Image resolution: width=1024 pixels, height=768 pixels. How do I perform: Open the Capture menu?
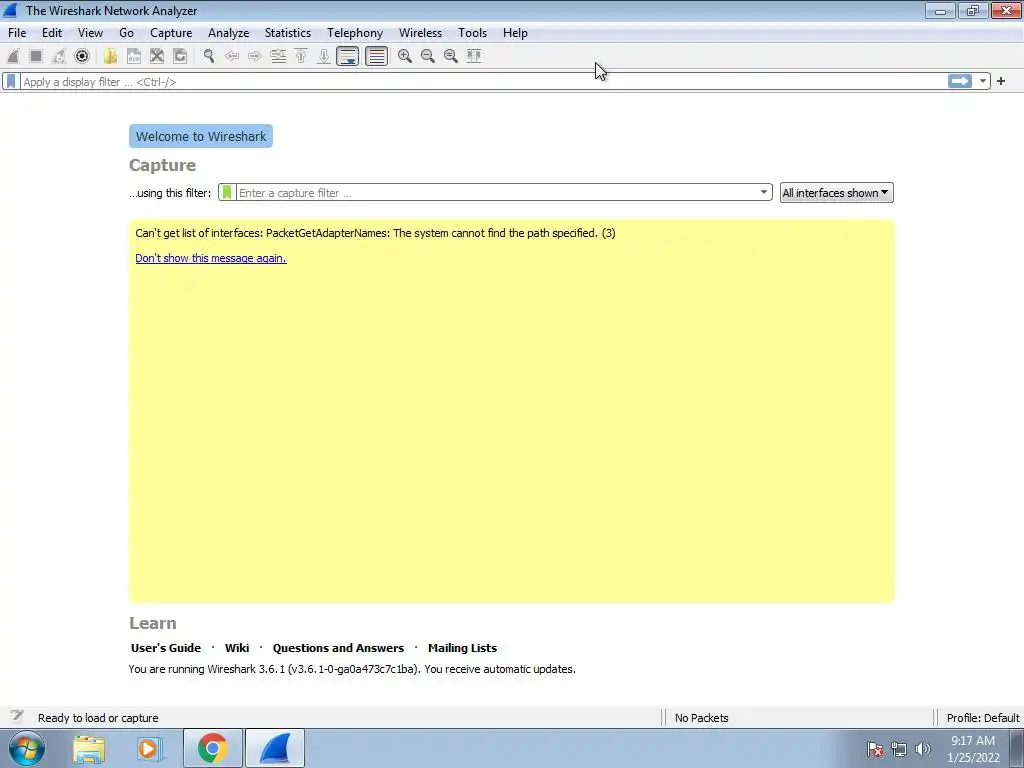click(171, 33)
